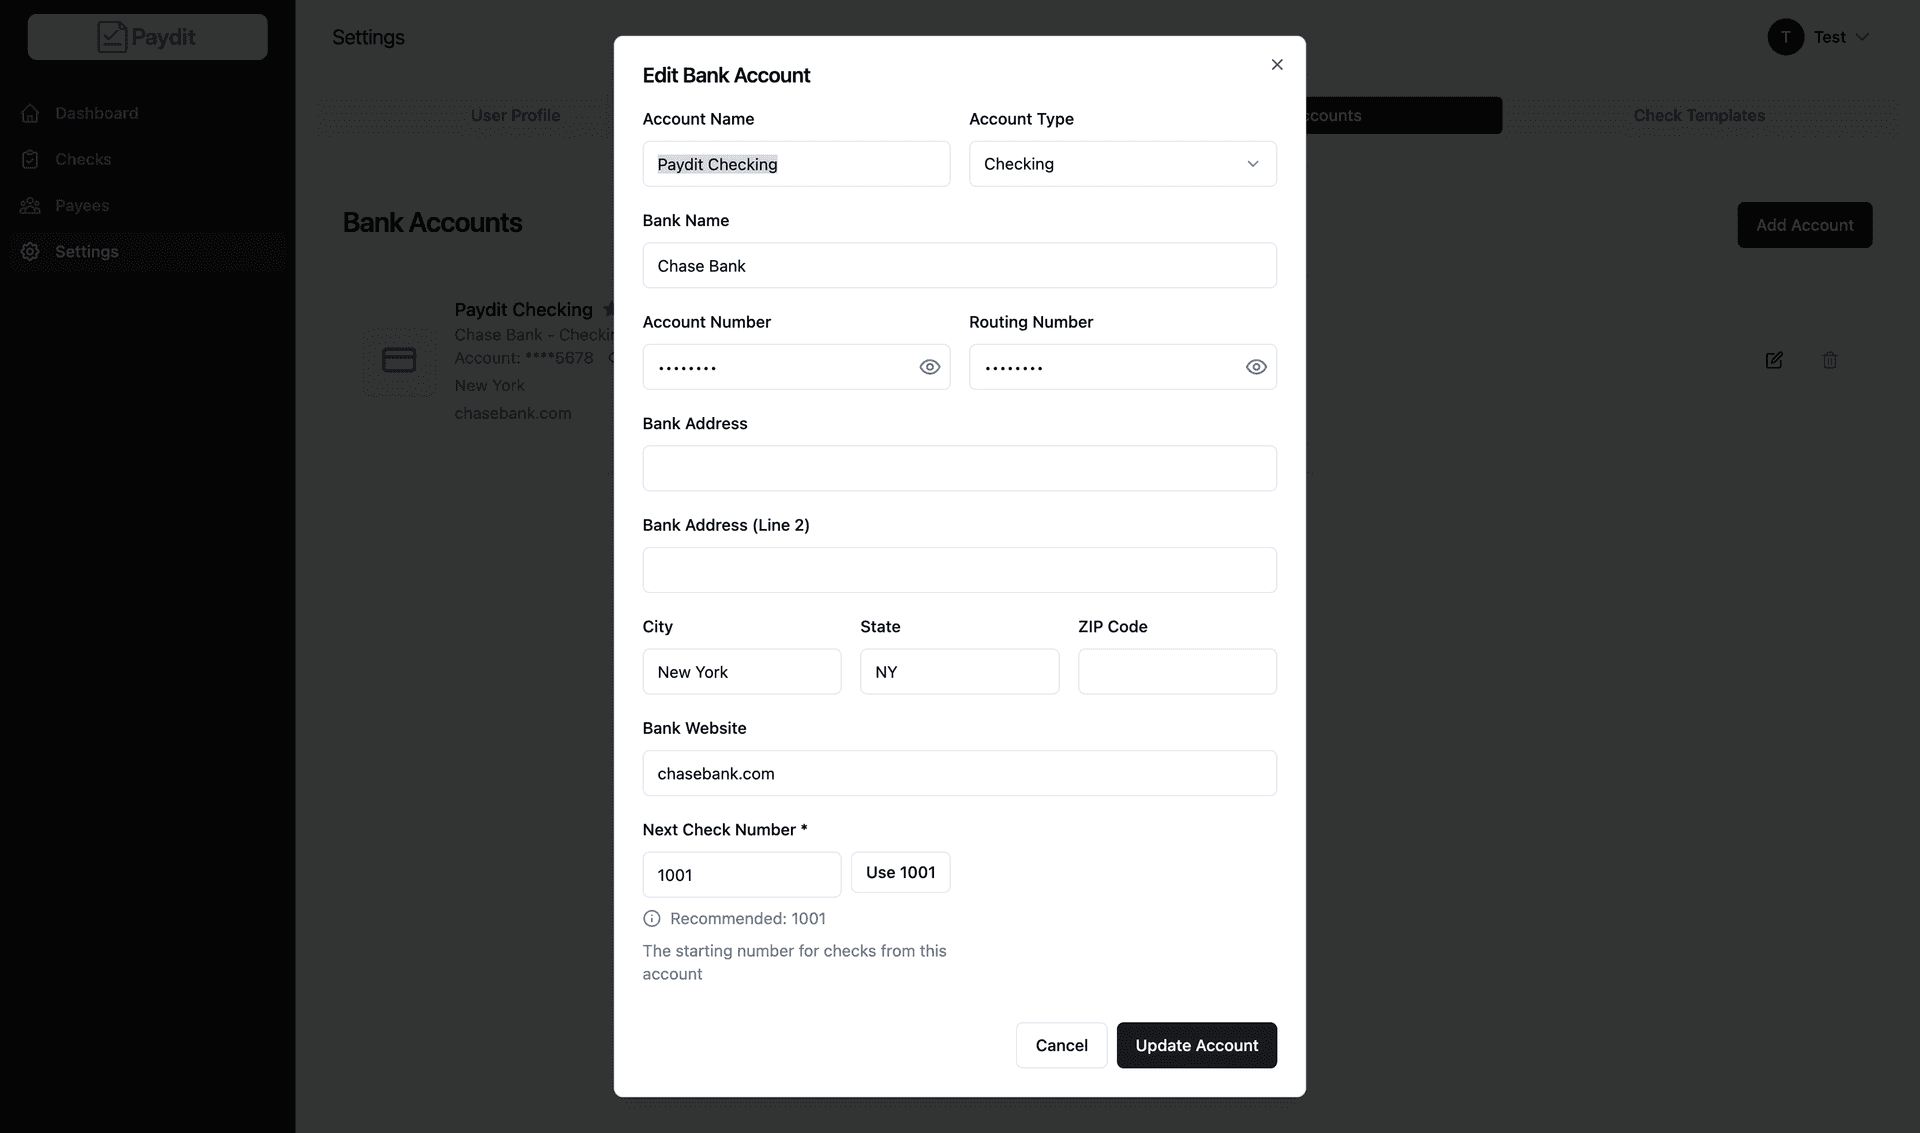1920x1133 pixels.
Task: Click the Settings page title
Action: pyautogui.click(x=368, y=37)
